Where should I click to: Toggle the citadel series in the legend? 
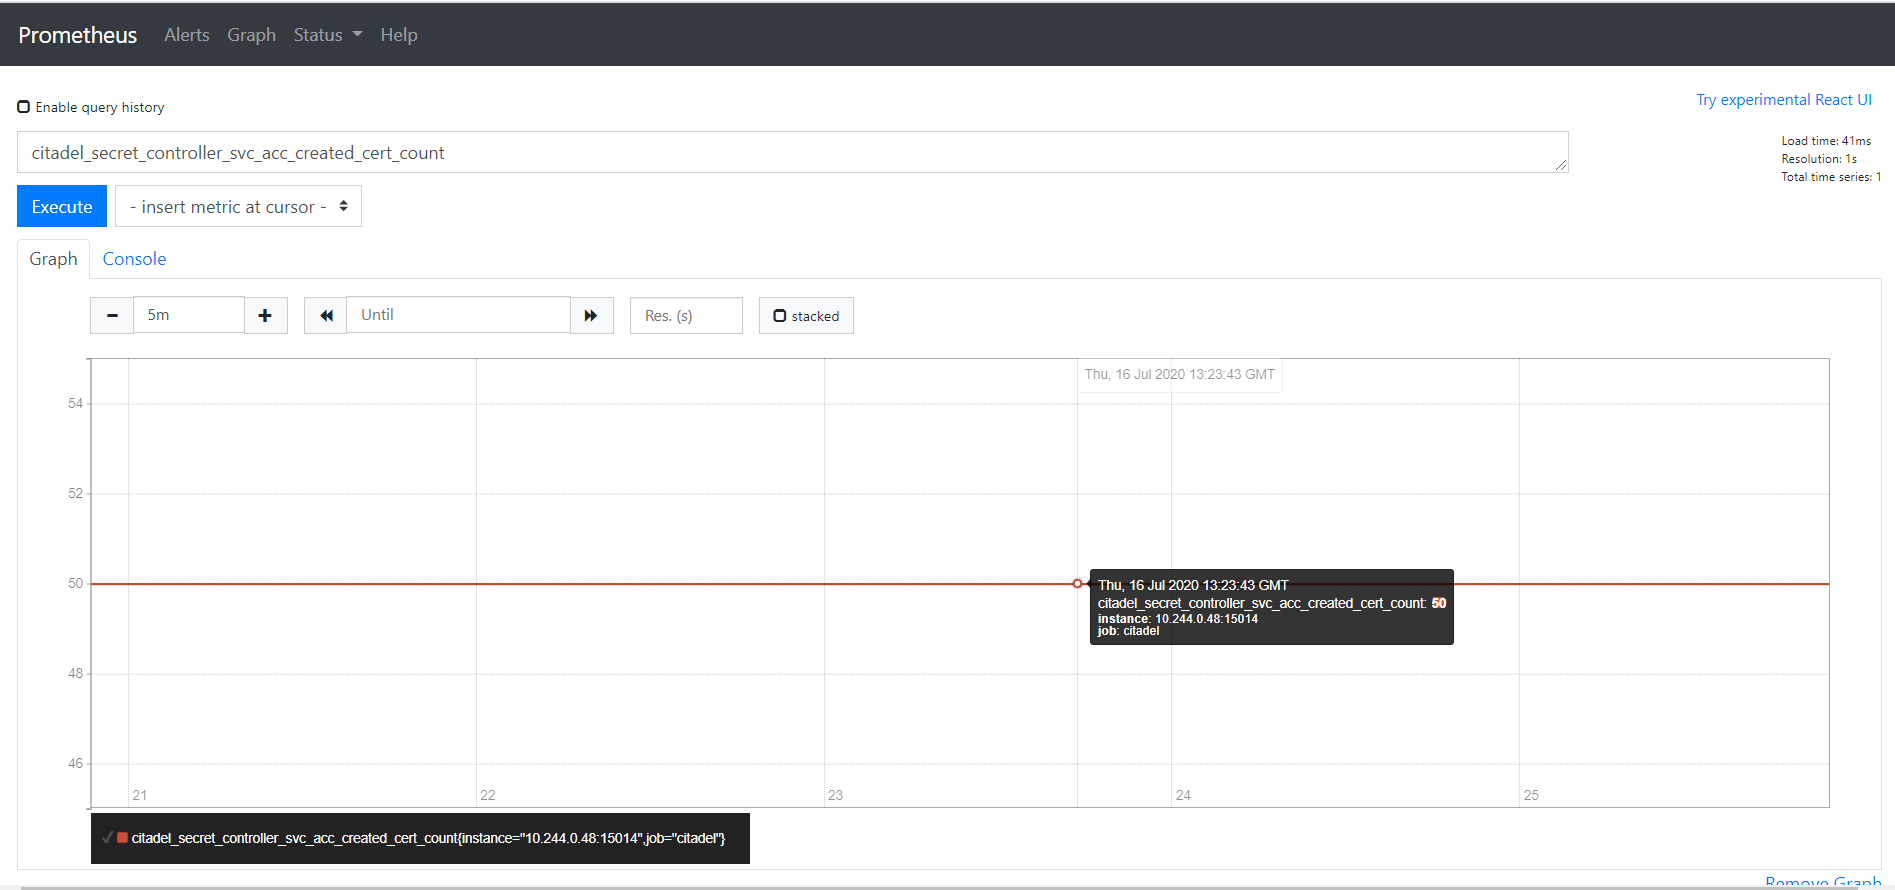(x=428, y=838)
